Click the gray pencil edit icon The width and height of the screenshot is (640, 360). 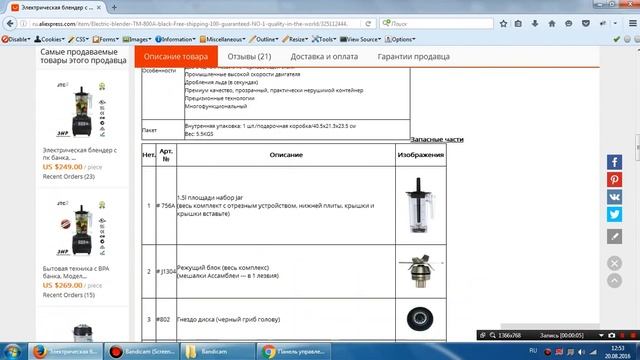(x=614, y=236)
